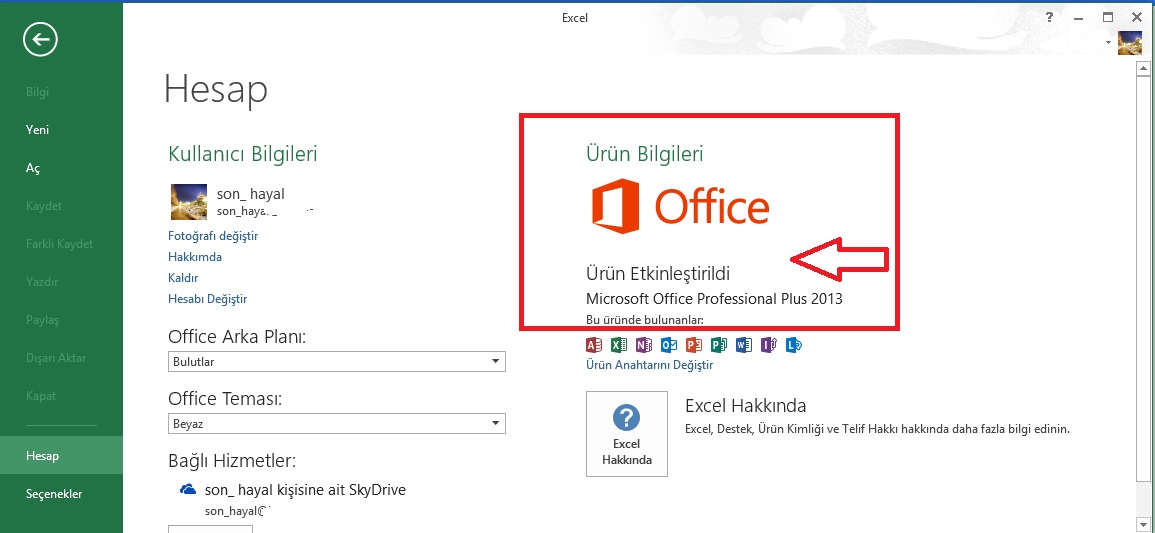
Task: Select Aç in the sidebar
Action: [x=61, y=168]
